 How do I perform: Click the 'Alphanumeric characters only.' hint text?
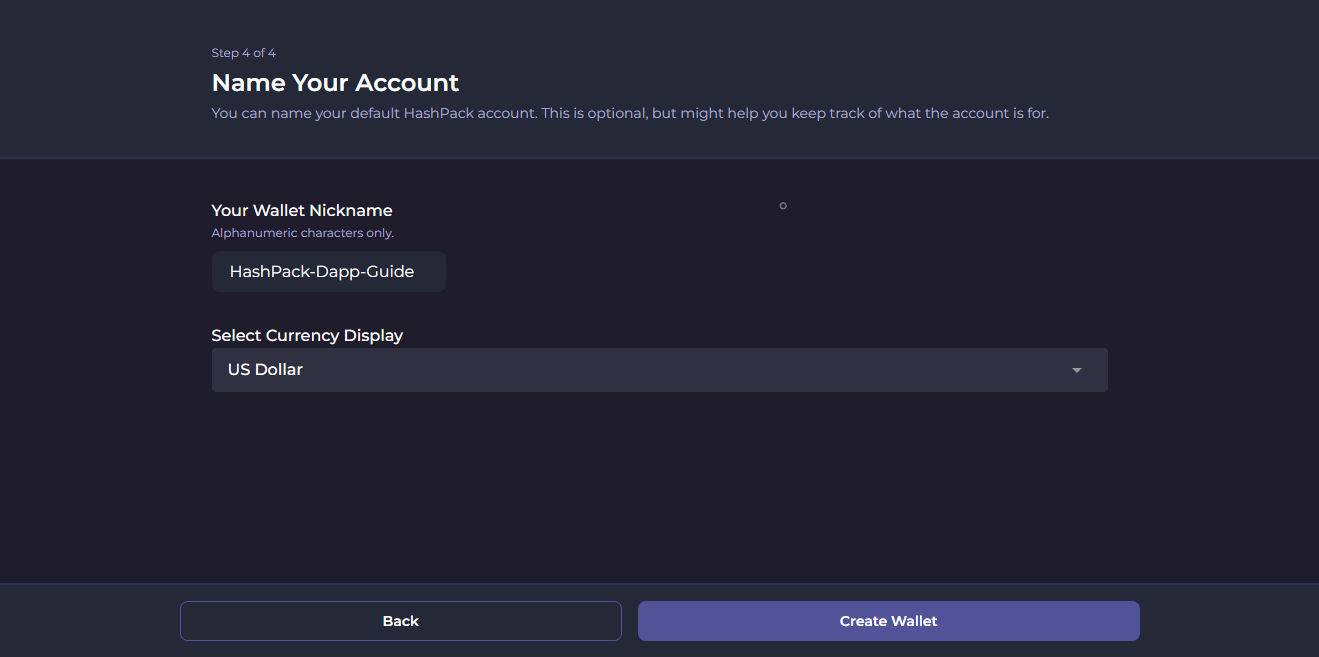[302, 233]
